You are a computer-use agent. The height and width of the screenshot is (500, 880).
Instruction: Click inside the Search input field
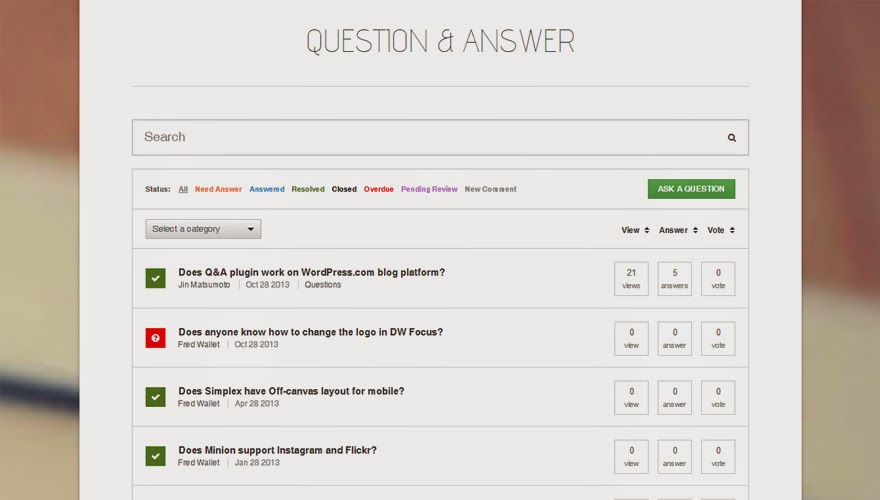420,137
